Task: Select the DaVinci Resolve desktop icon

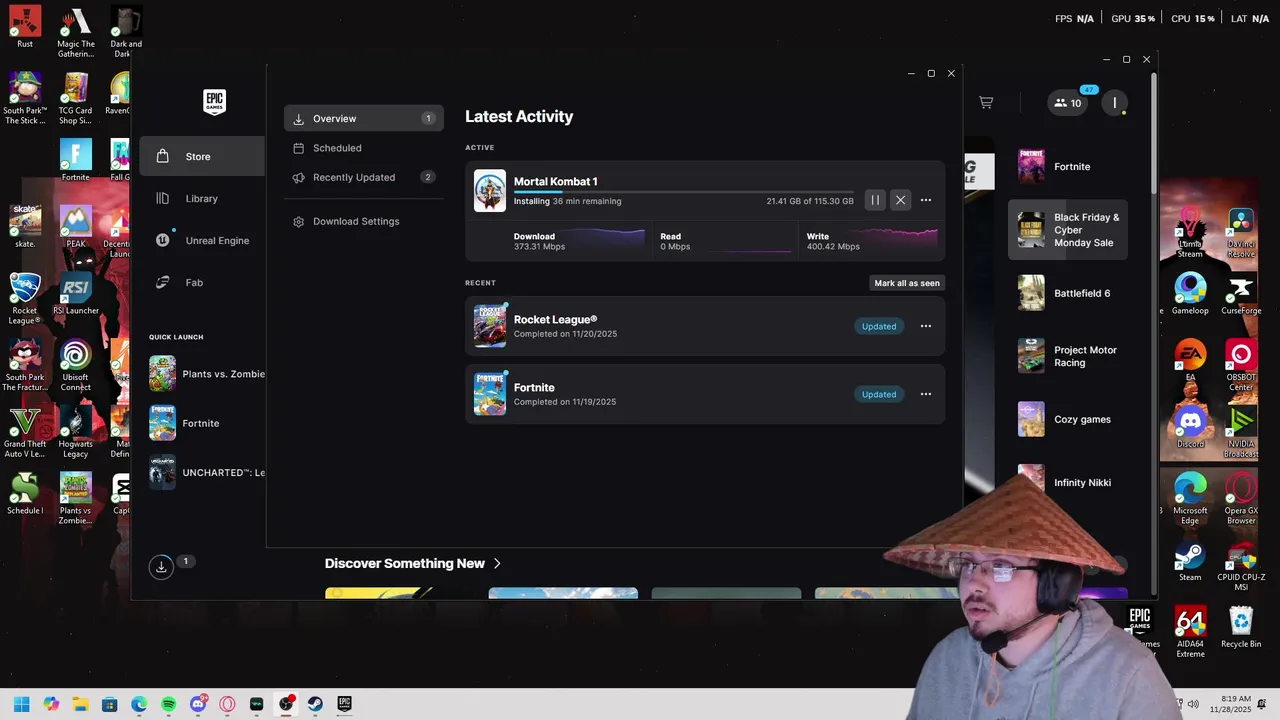Action: coord(1241,233)
